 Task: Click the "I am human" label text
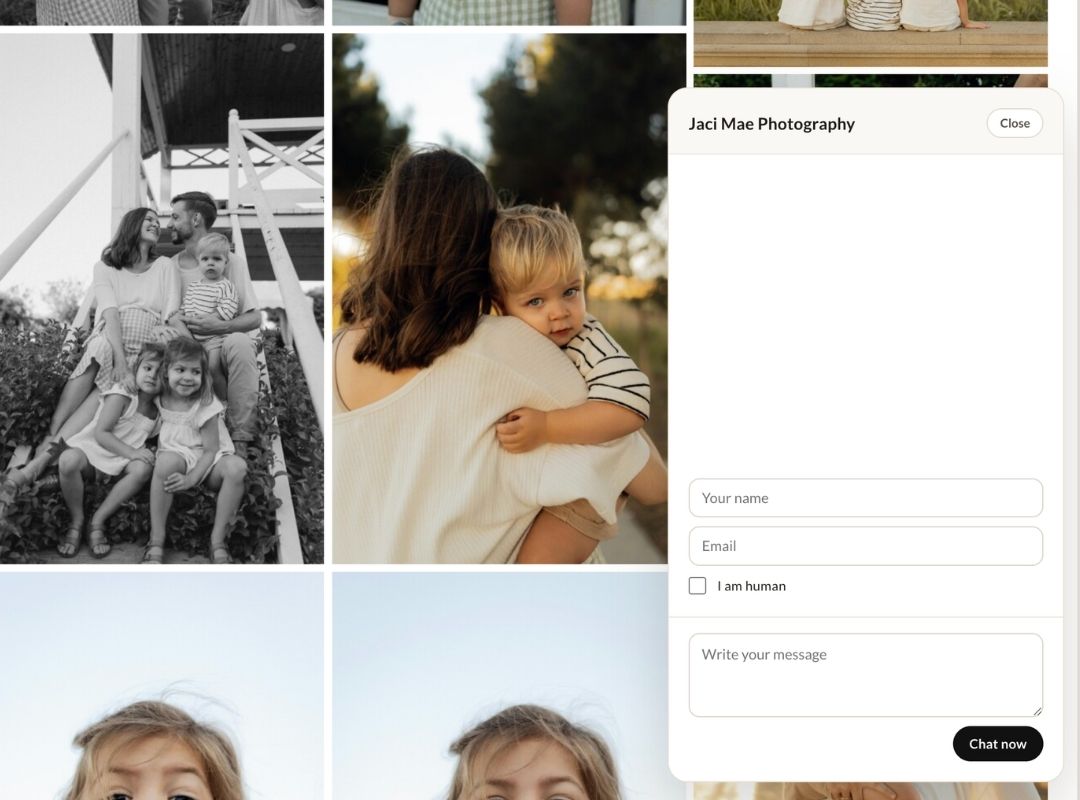[x=751, y=586]
